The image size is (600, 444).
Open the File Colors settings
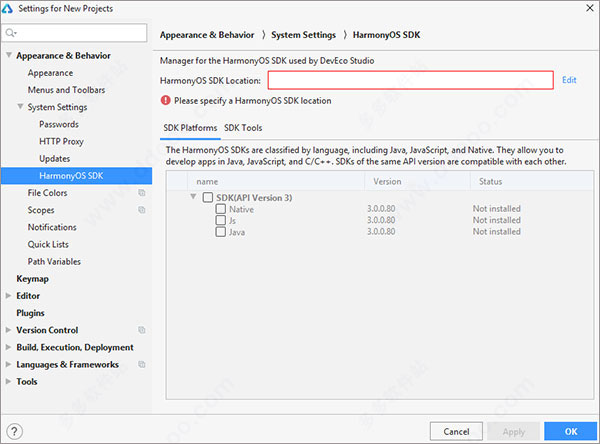47,193
